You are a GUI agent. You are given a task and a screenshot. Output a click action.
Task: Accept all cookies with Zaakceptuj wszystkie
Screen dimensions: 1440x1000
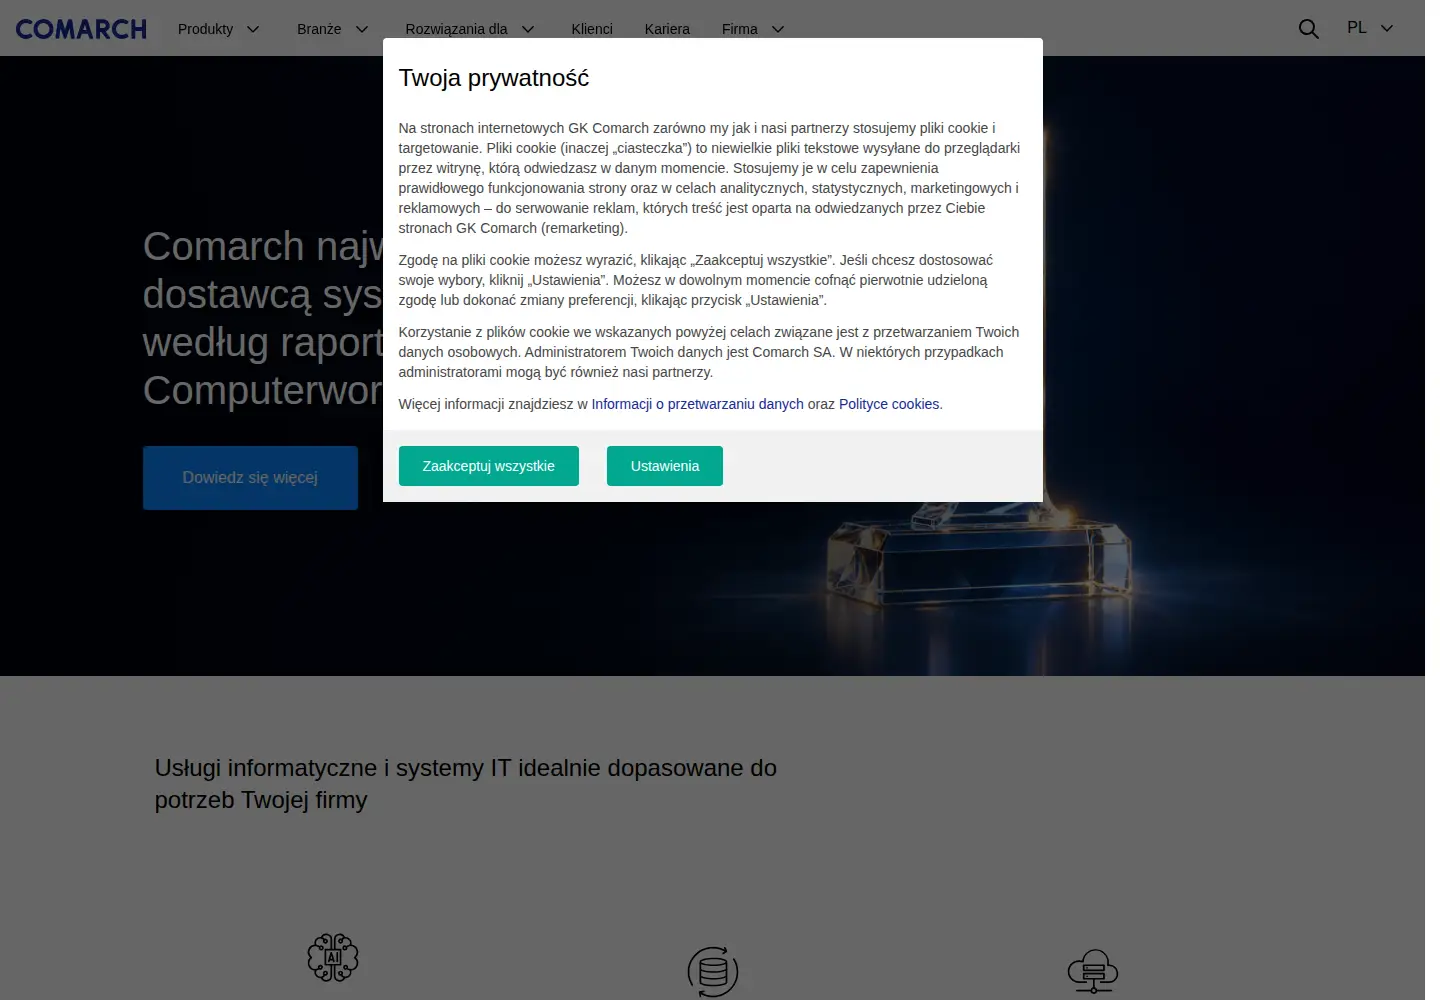point(489,466)
